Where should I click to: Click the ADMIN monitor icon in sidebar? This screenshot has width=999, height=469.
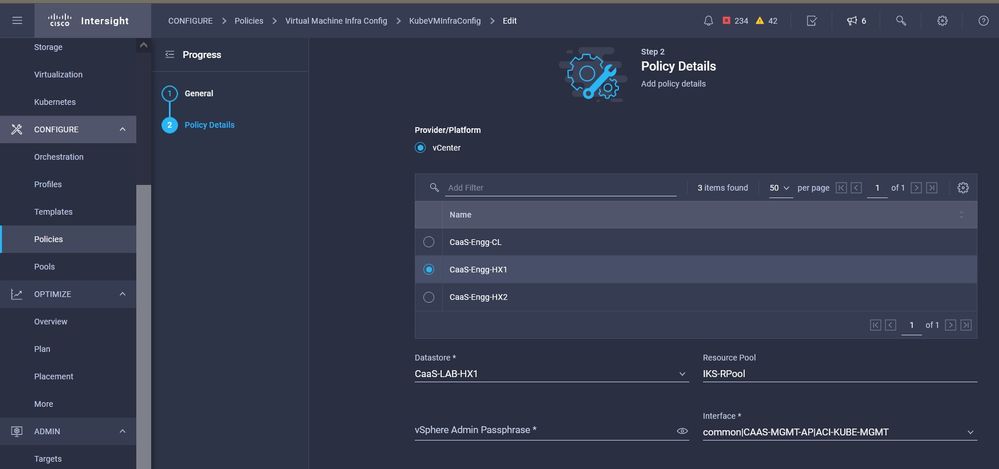(x=17, y=431)
